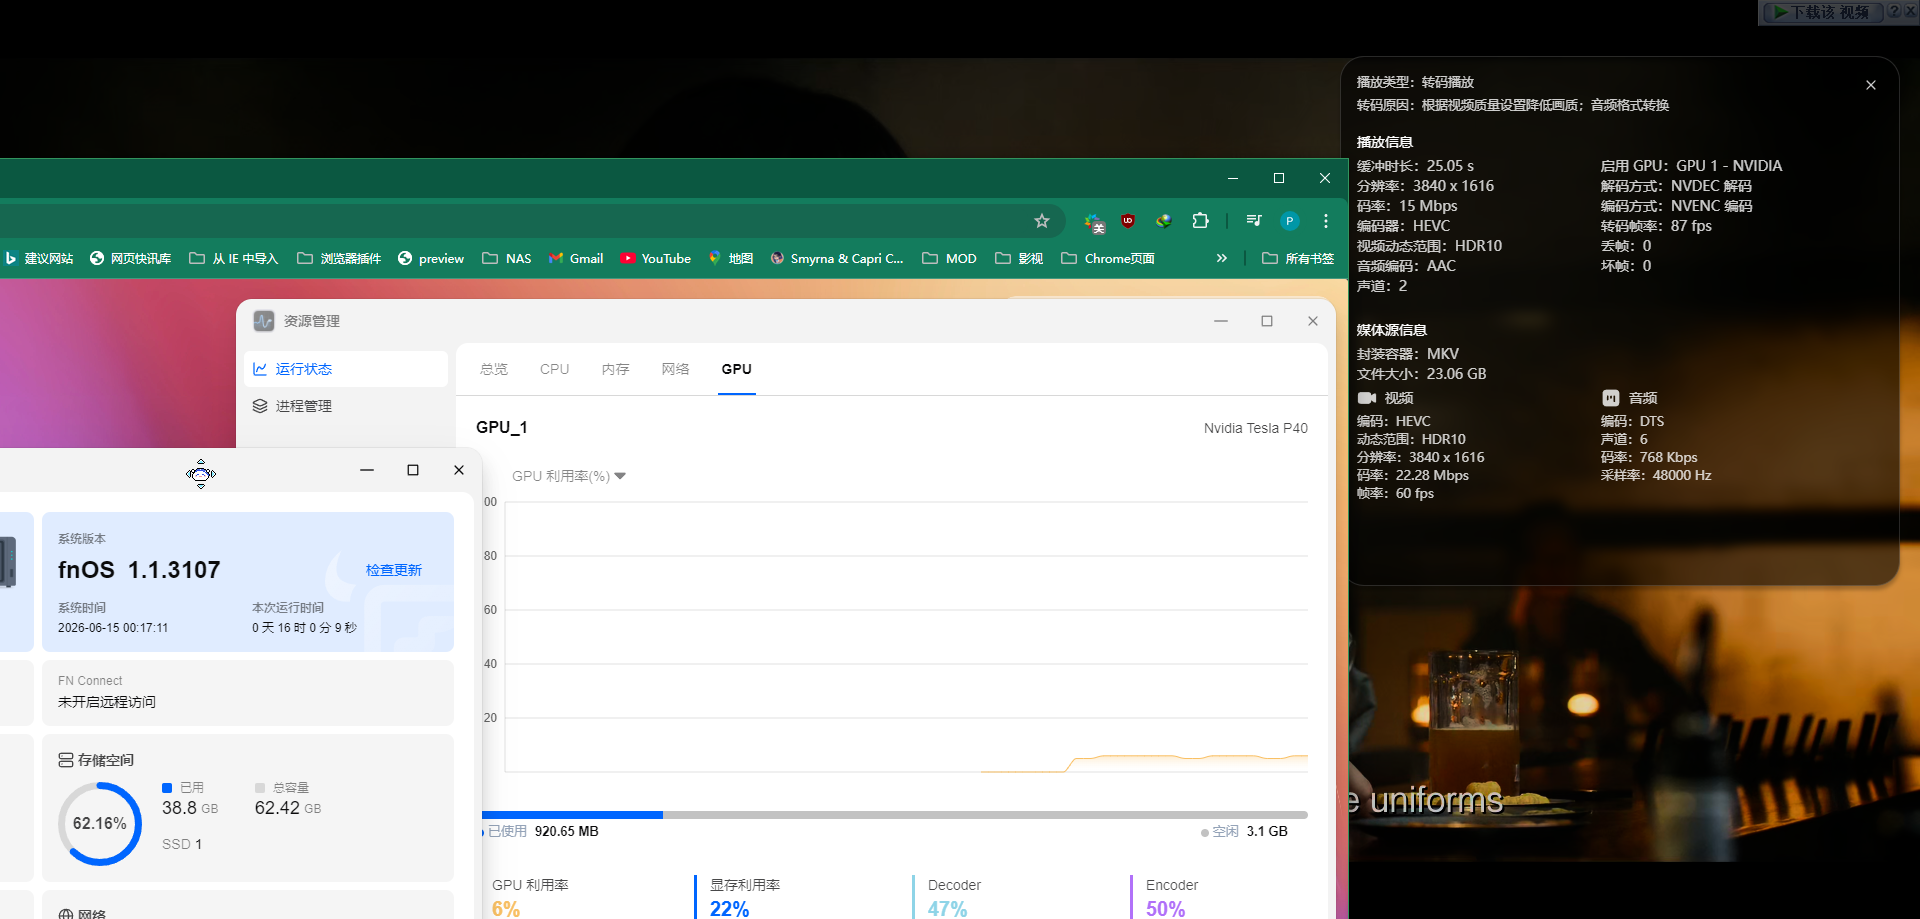1920x919 pixels.
Task: Expand hidden bookmarks with double chevron
Action: (x=1221, y=258)
